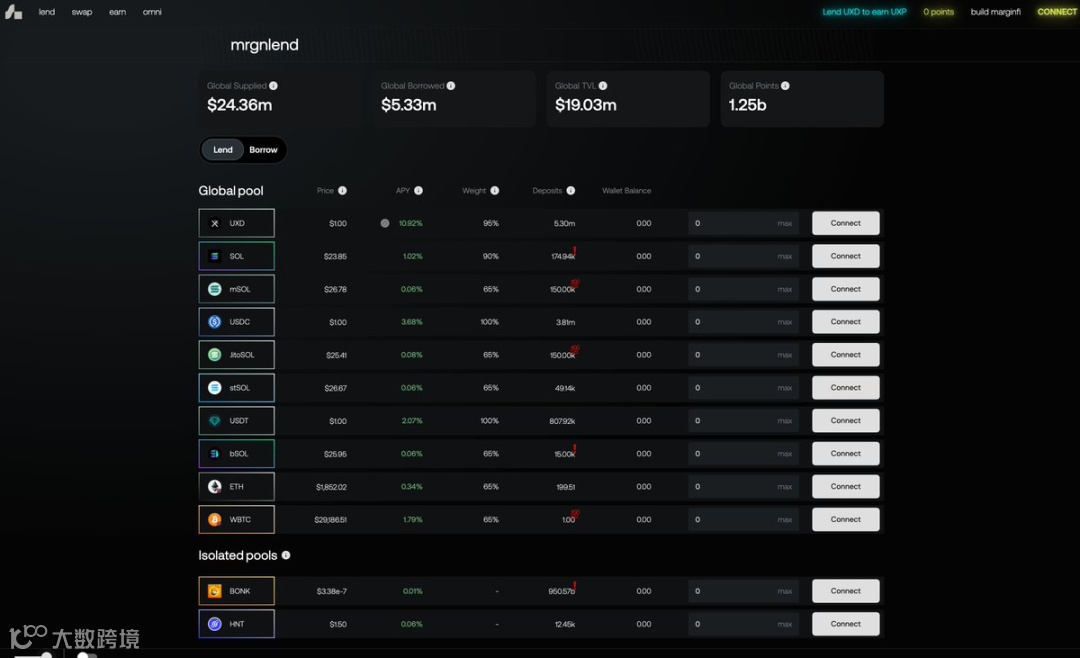Viewport: 1080px width, 658px height.
Task: Click the CONNECT wallet button in header
Action: click(1056, 12)
